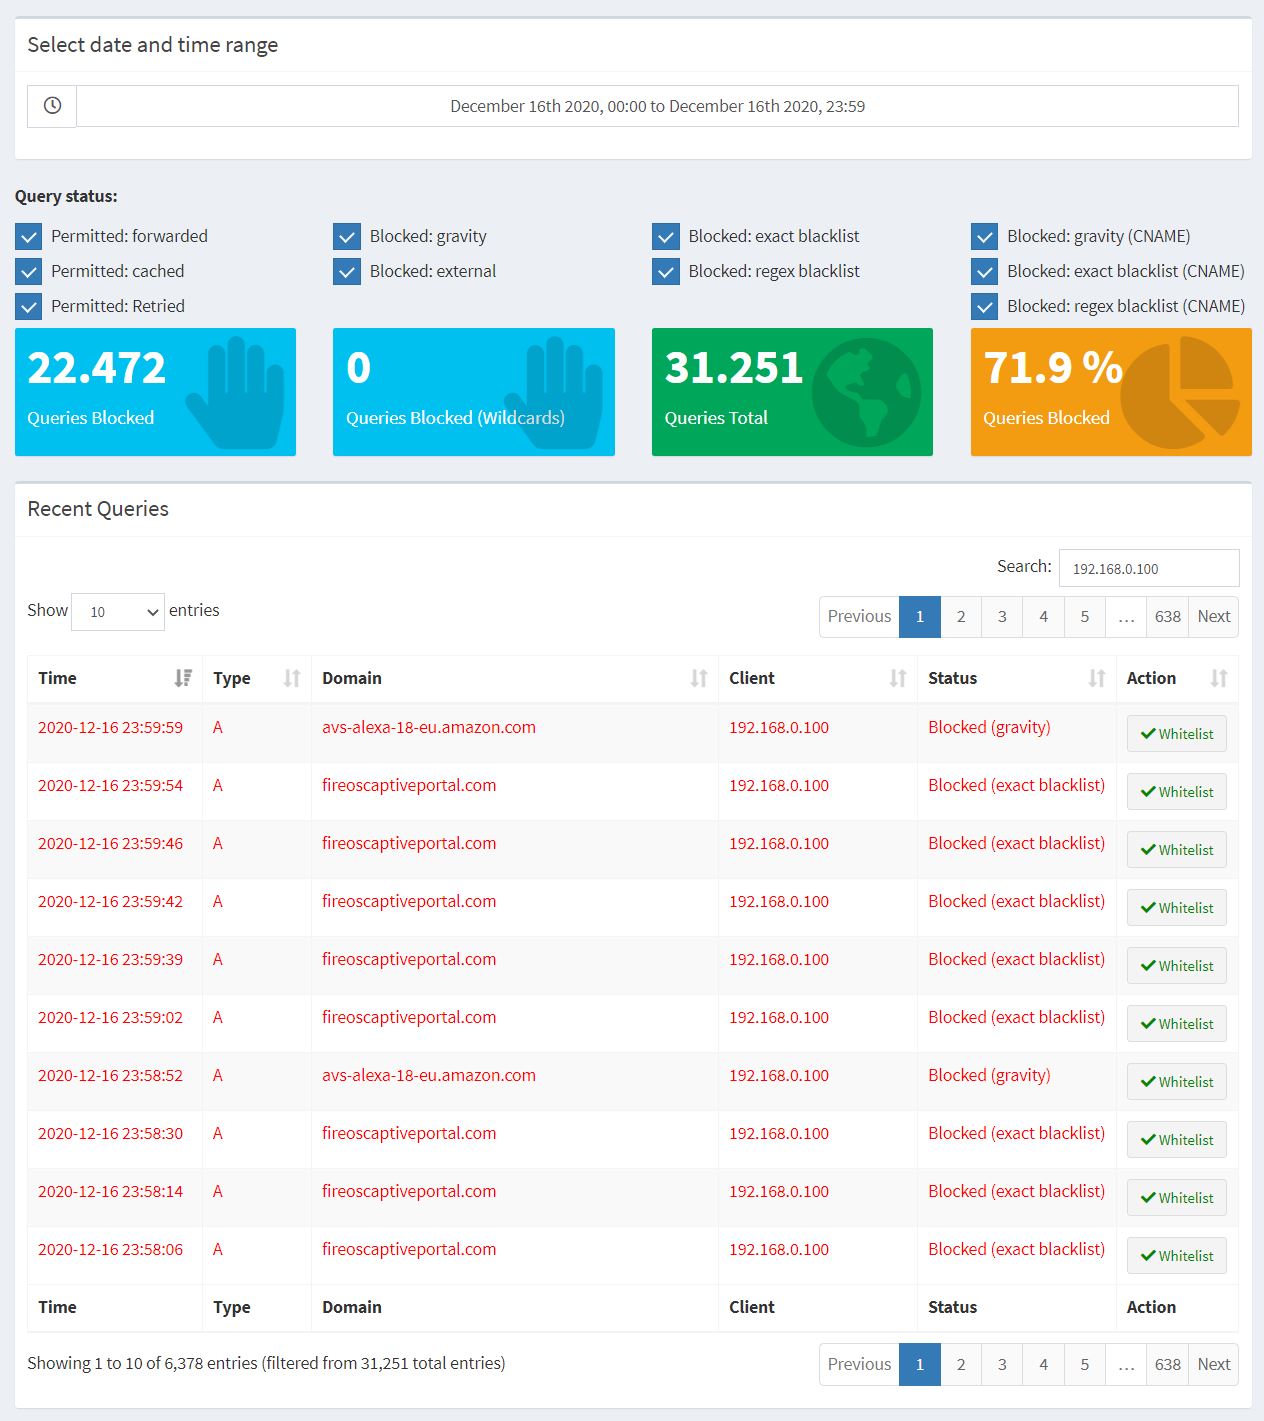
Task: Sort by Client column sort icon
Action: [898, 678]
